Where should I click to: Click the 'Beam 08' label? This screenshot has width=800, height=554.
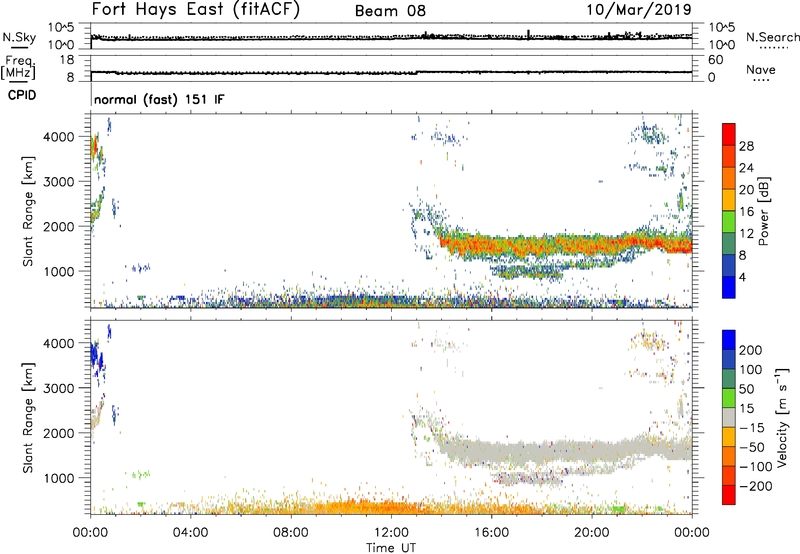pyautogui.click(x=390, y=11)
